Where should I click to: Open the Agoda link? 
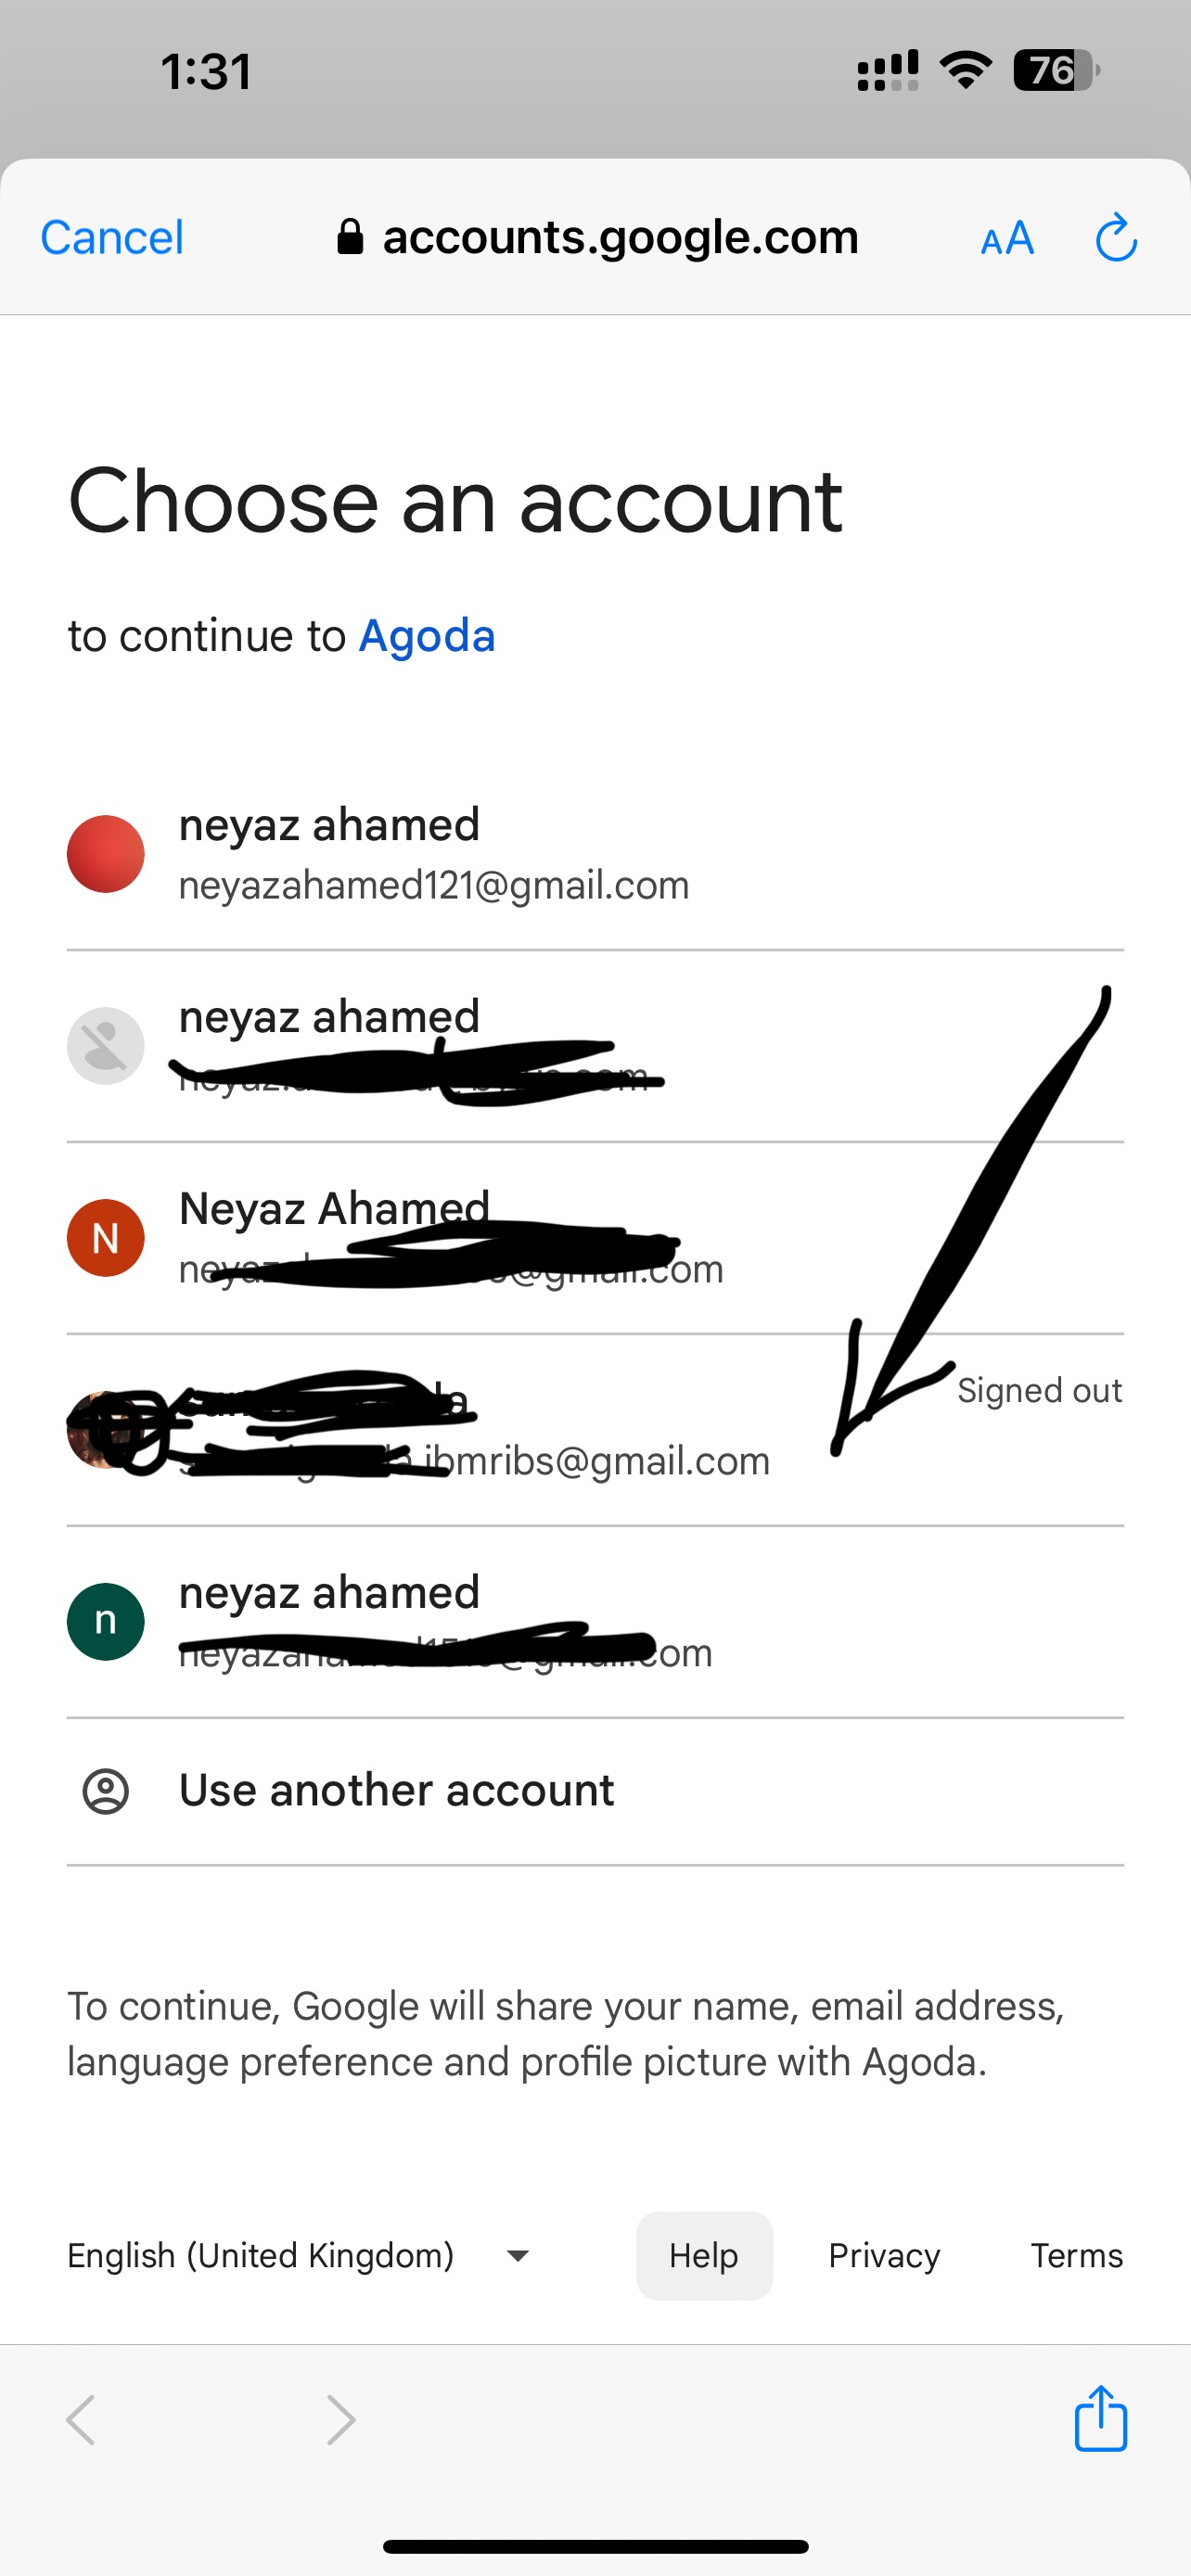[x=427, y=636]
